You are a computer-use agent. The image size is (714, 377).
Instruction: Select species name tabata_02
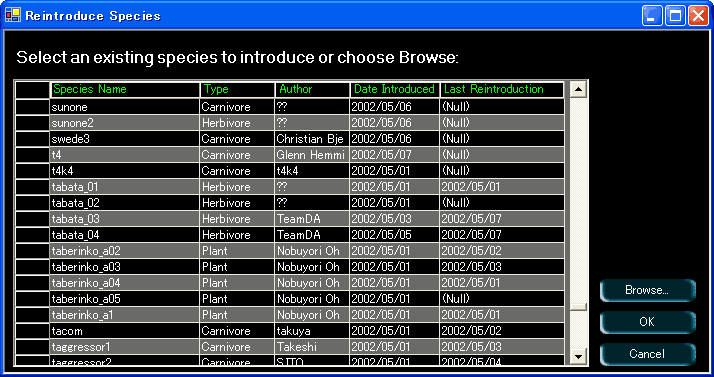tap(125, 203)
